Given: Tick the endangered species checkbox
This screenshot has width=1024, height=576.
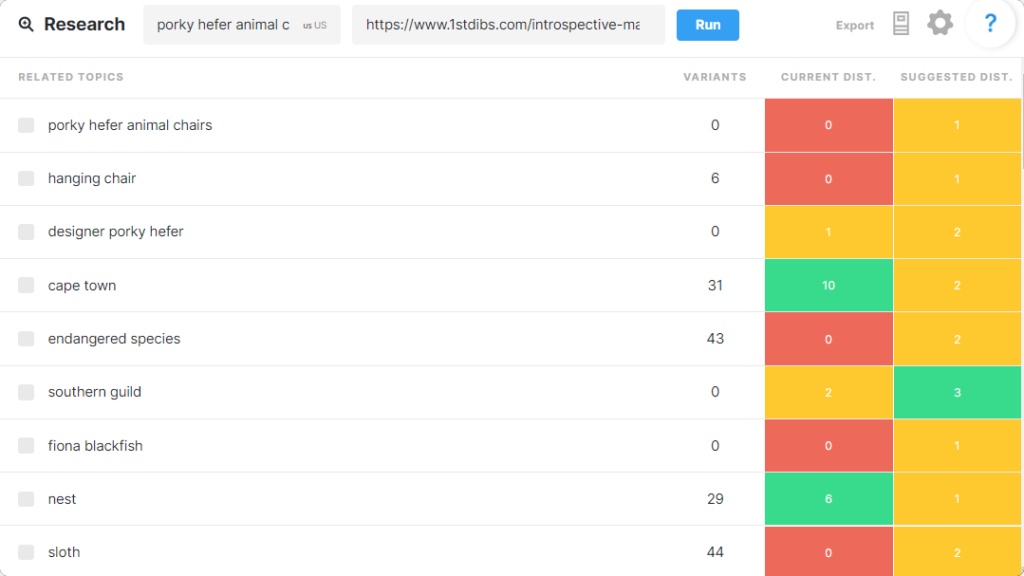Looking at the screenshot, I should click(25, 338).
